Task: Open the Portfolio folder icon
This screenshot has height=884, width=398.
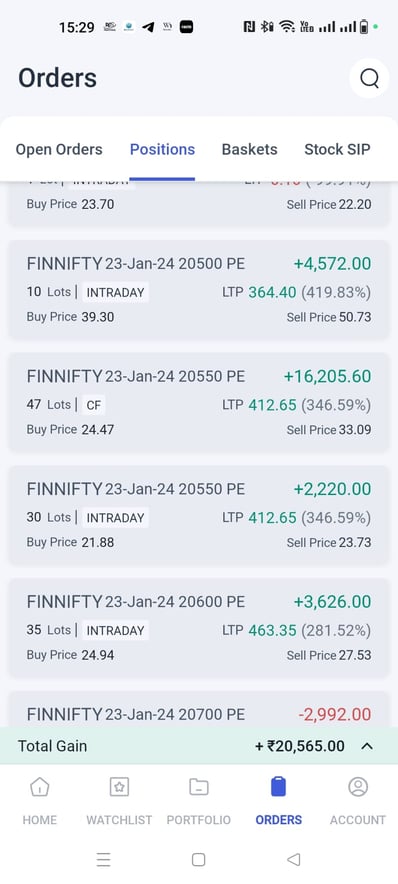Action: [x=198, y=786]
